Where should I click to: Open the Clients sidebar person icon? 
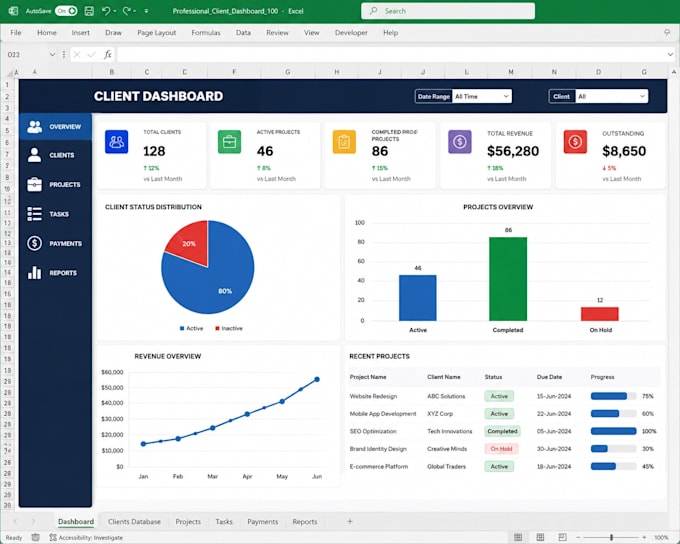click(x=34, y=155)
